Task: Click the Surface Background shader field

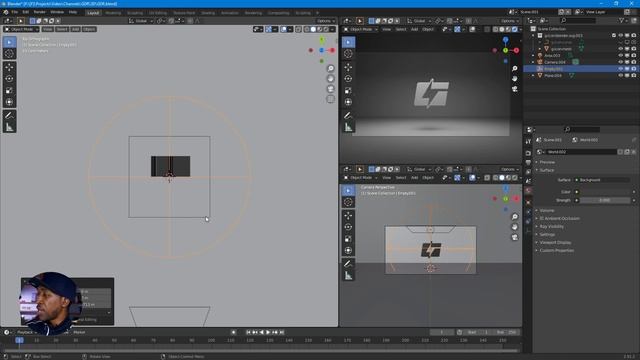Action: (602, 180)
